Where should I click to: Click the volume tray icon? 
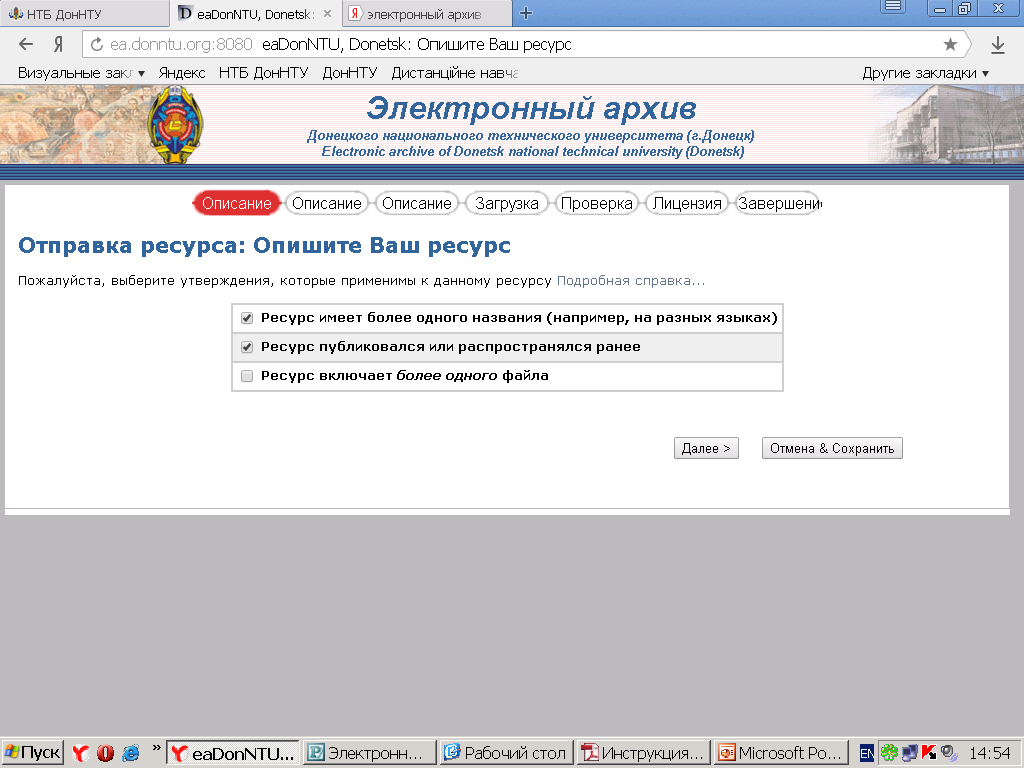pyautogui.click(x=949, y=753)
